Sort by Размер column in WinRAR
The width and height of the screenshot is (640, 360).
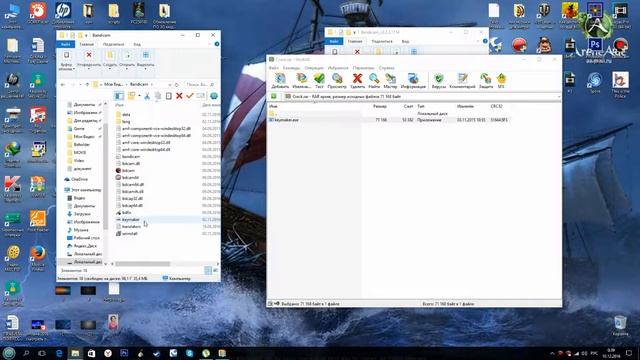point(380,106)
